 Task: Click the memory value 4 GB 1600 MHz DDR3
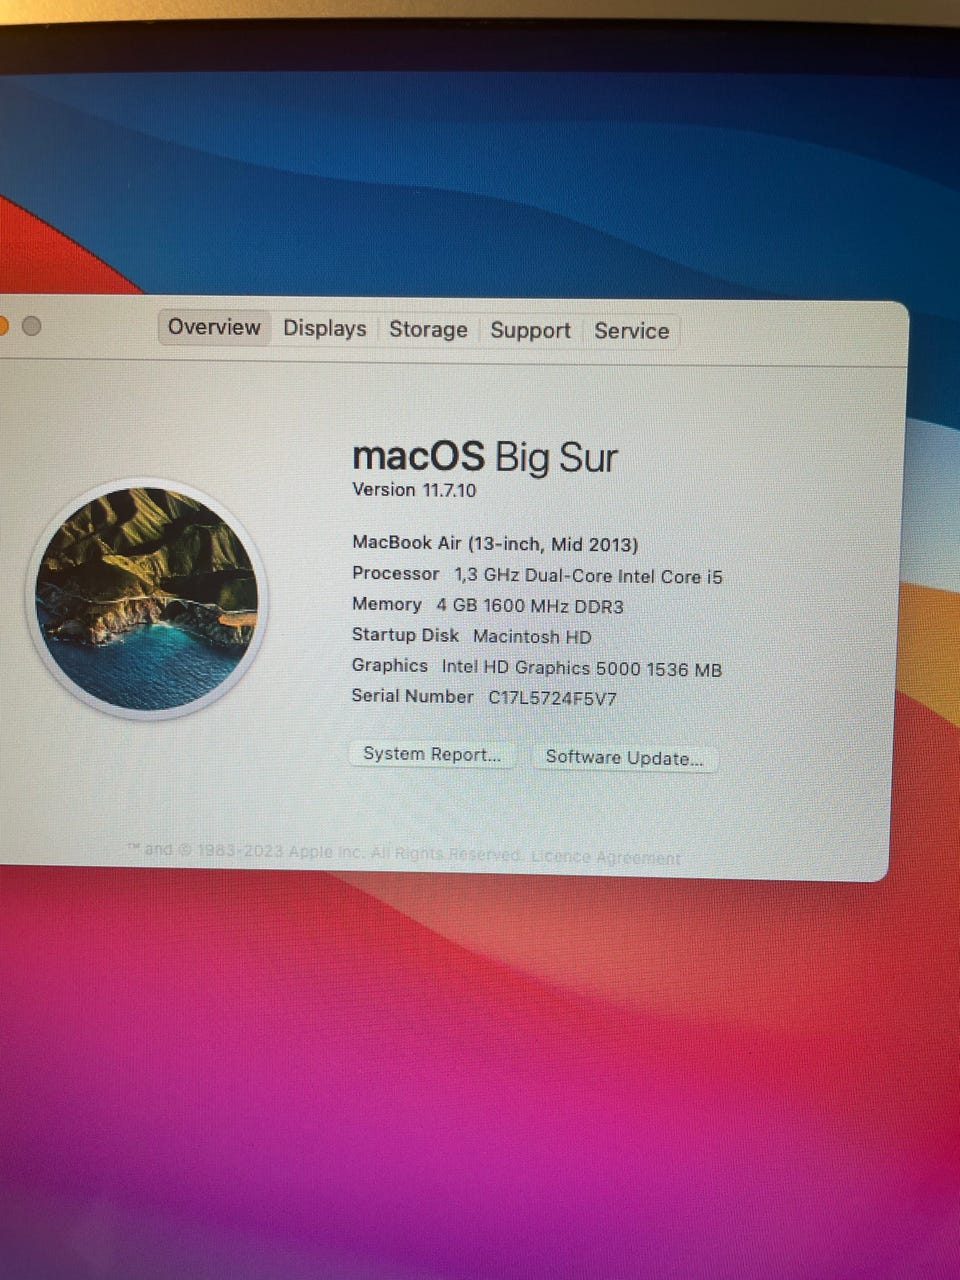(x=529, y=606)
